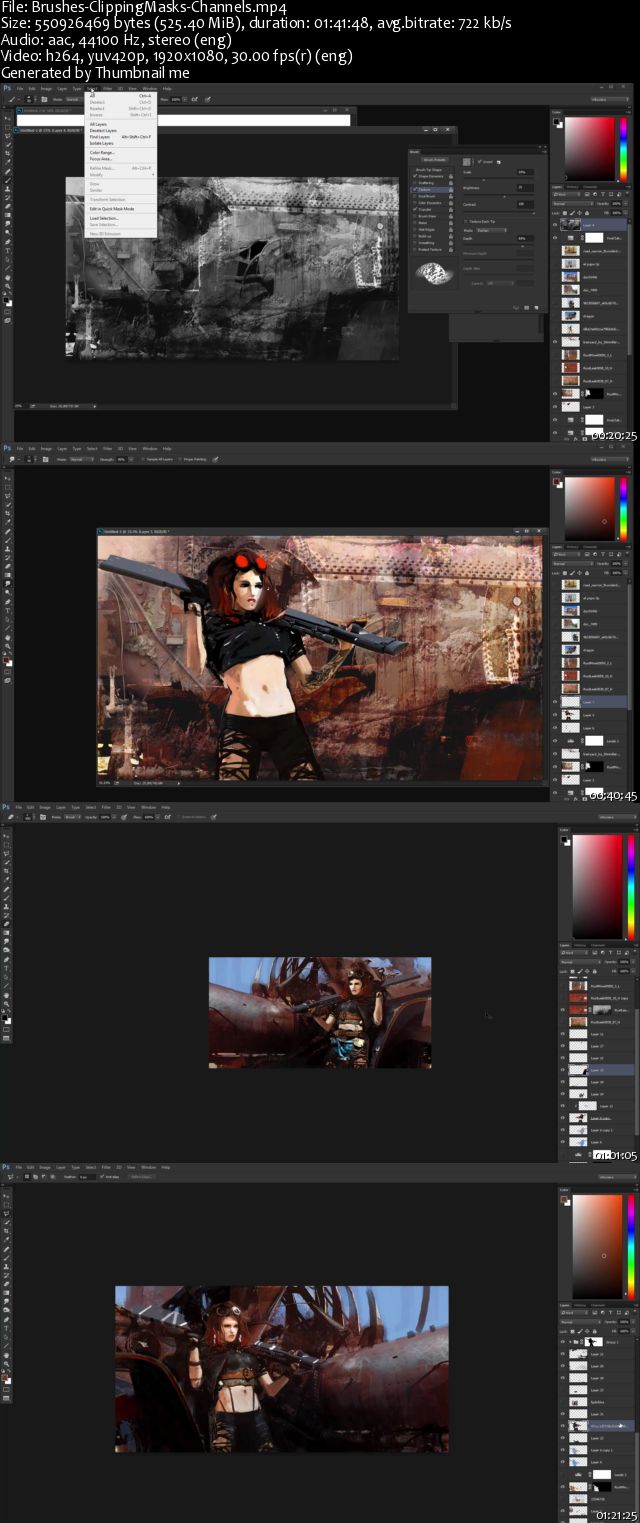Expand the Modify submenu in the Select menu

pyautogui.click(x=121, y=174)
